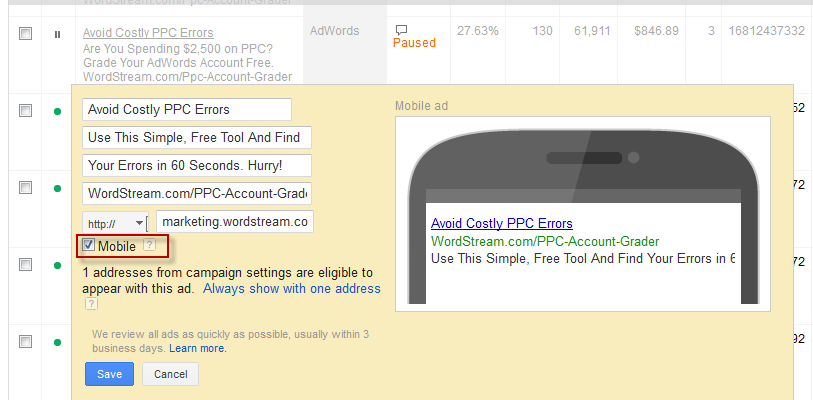Save the edited ad

coord(109,374)
